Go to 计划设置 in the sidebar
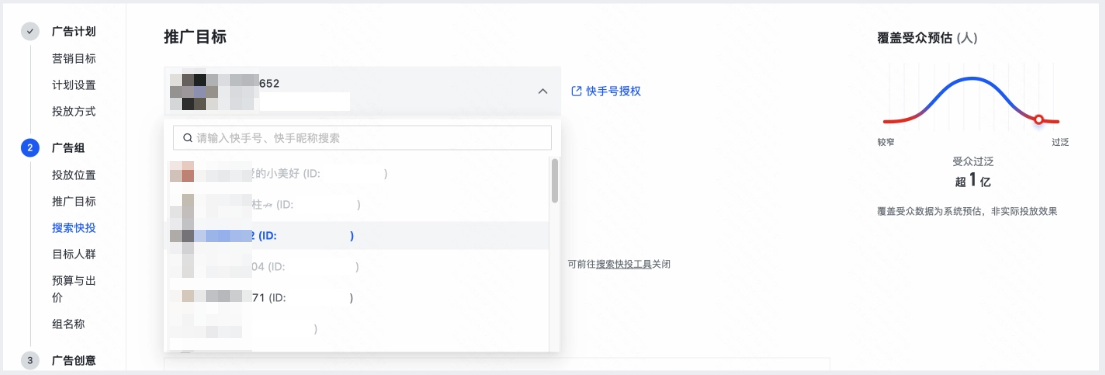The width and height of the screenshot is (1105, 375). click(x=74, y=85)
